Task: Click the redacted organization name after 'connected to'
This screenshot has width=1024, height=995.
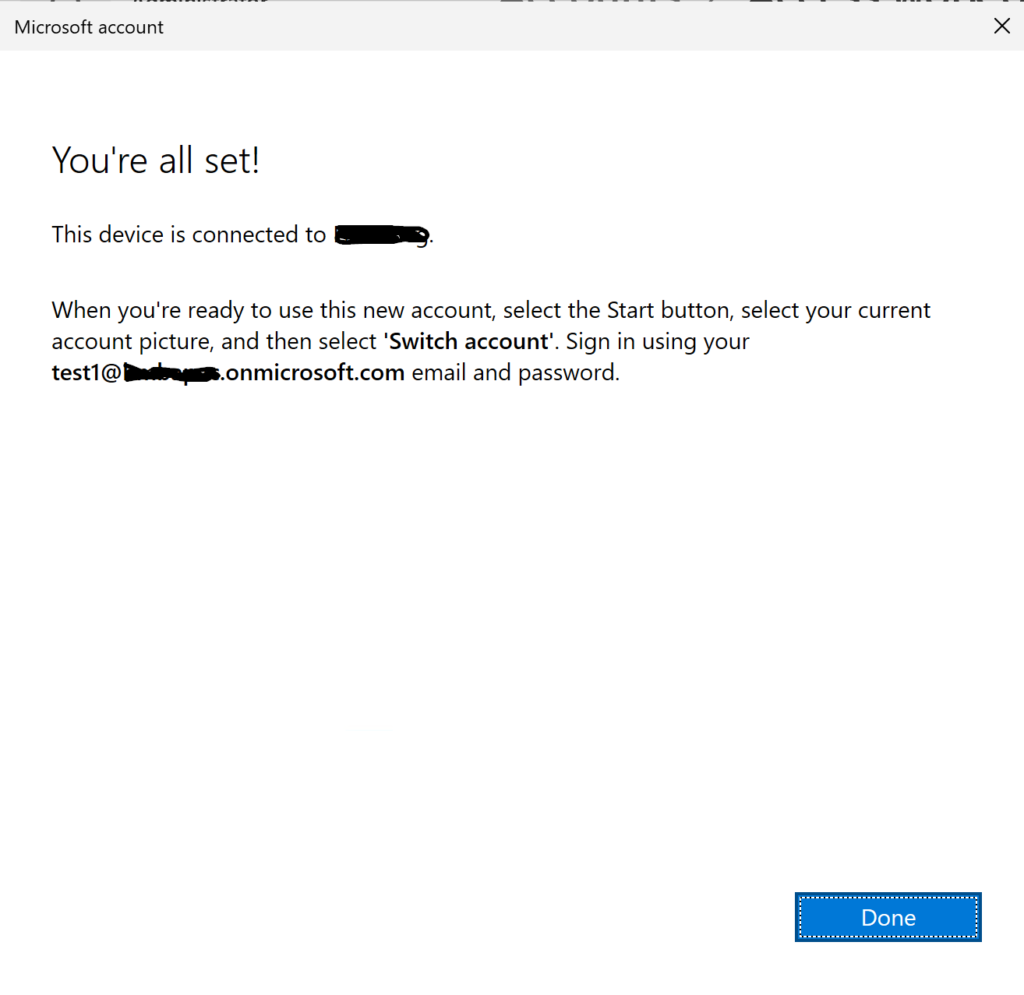Action: (381, 235)
